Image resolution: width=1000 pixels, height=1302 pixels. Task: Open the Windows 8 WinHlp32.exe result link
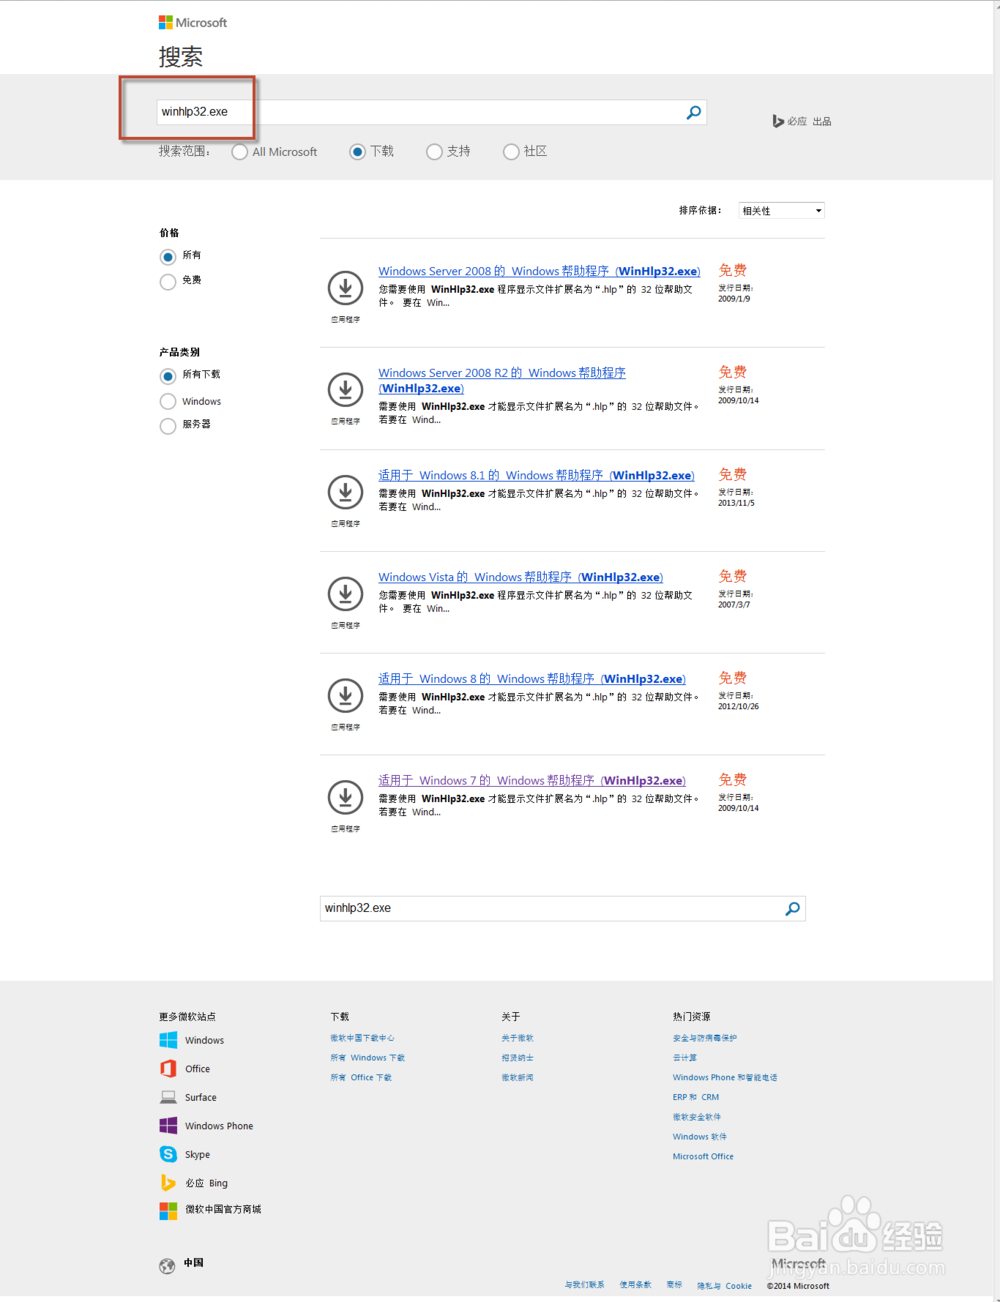click(x=531, y=679)
